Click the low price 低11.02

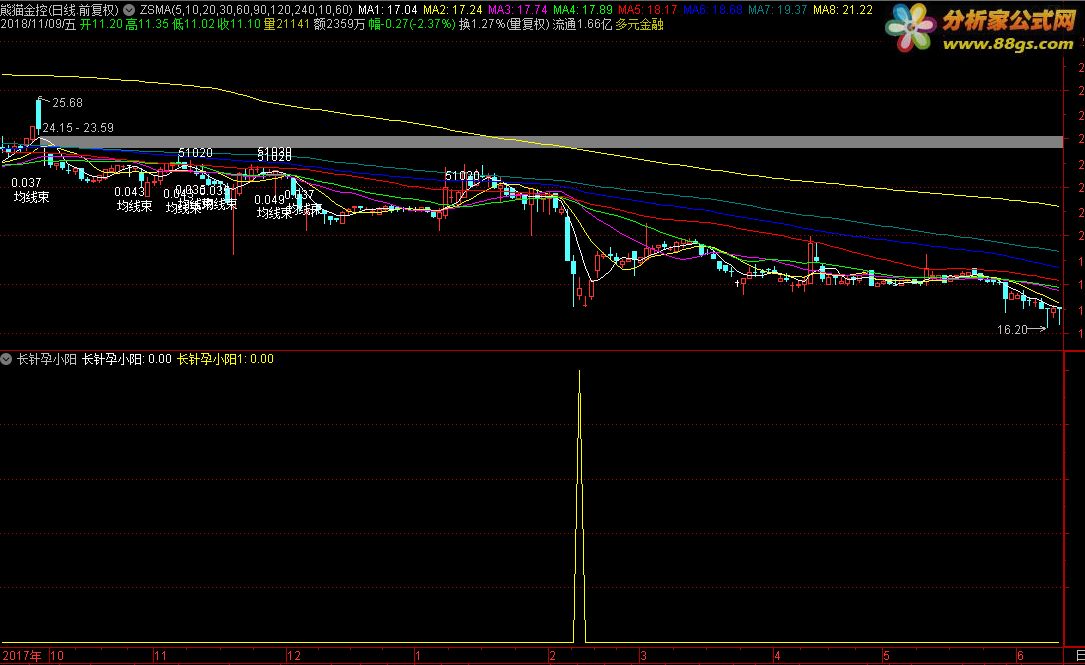pyautogui.click(x=193, y=24)
